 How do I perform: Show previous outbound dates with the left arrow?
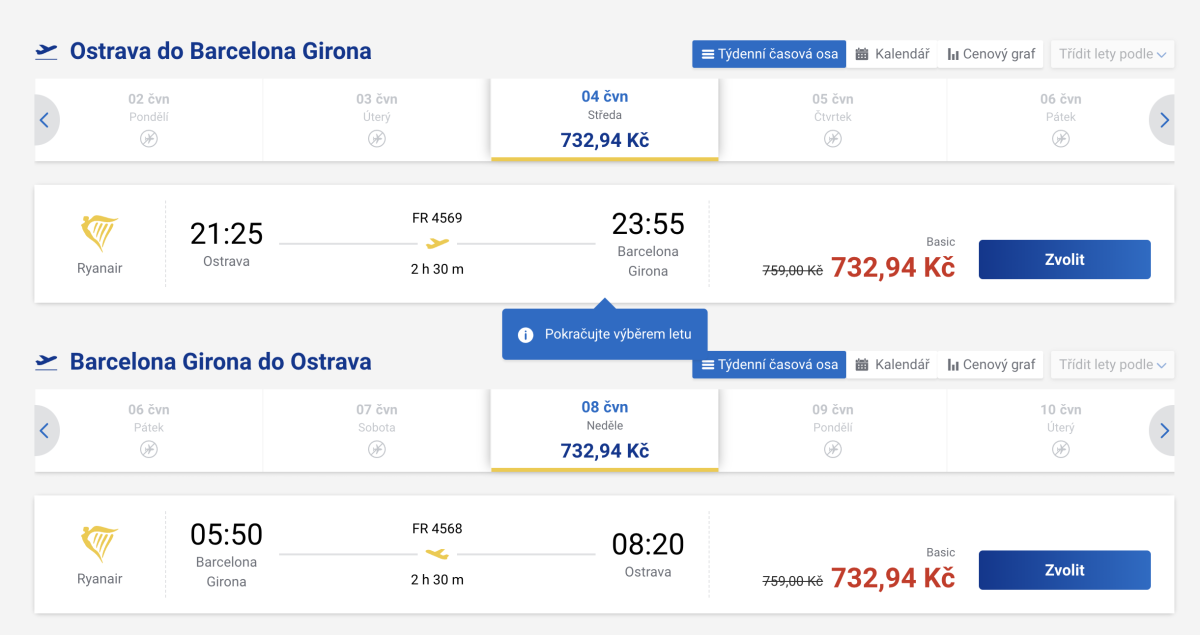(45, 120)
